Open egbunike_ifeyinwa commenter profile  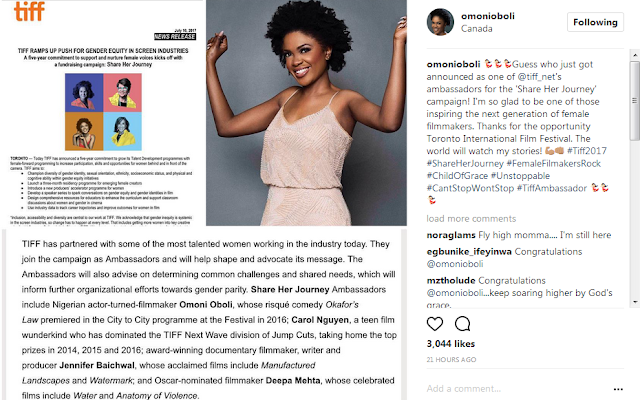point(469,252)
